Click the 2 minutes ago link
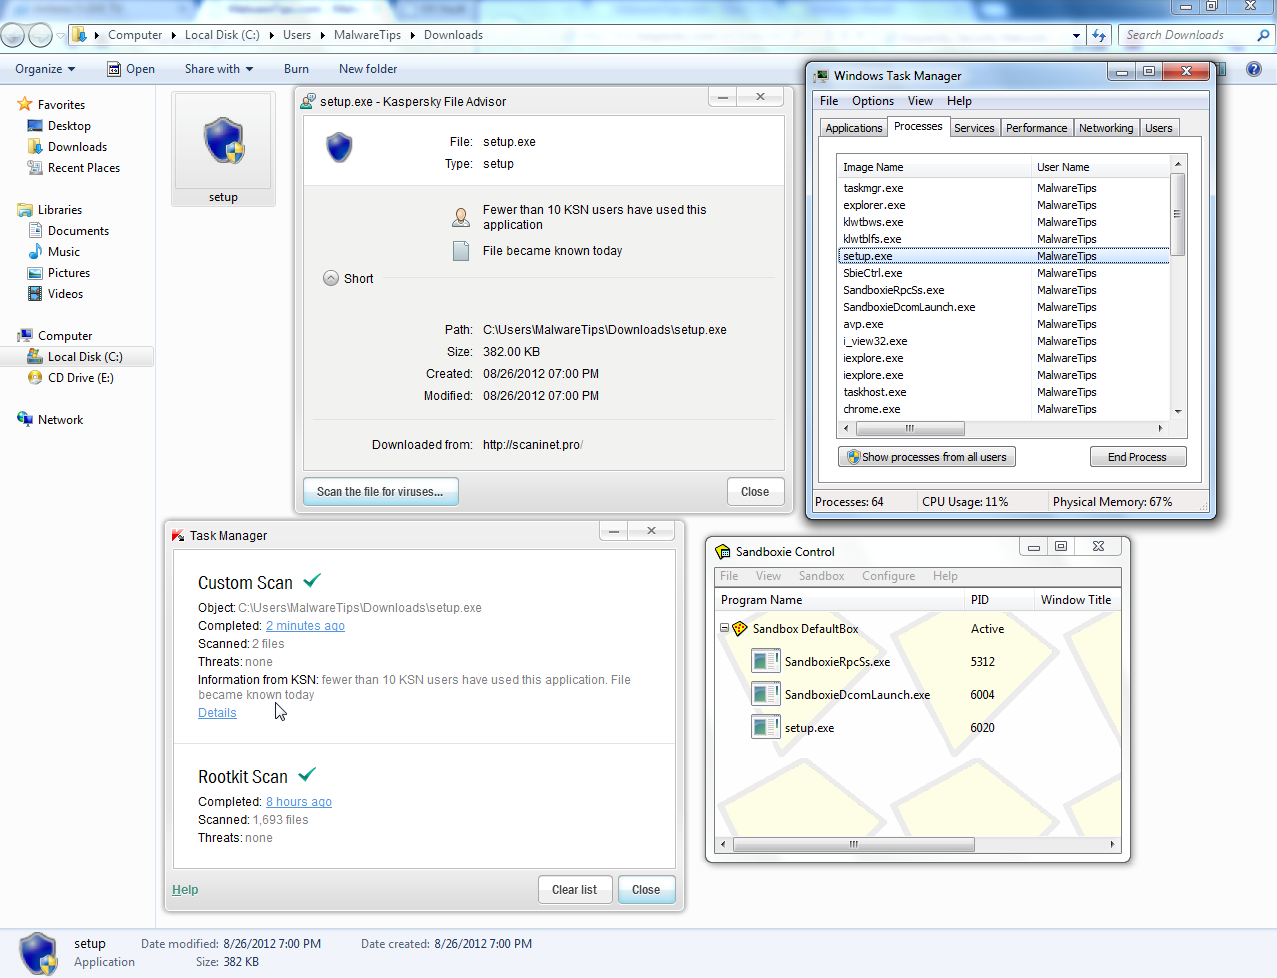 pyautogui.click(x=305, y=626)
